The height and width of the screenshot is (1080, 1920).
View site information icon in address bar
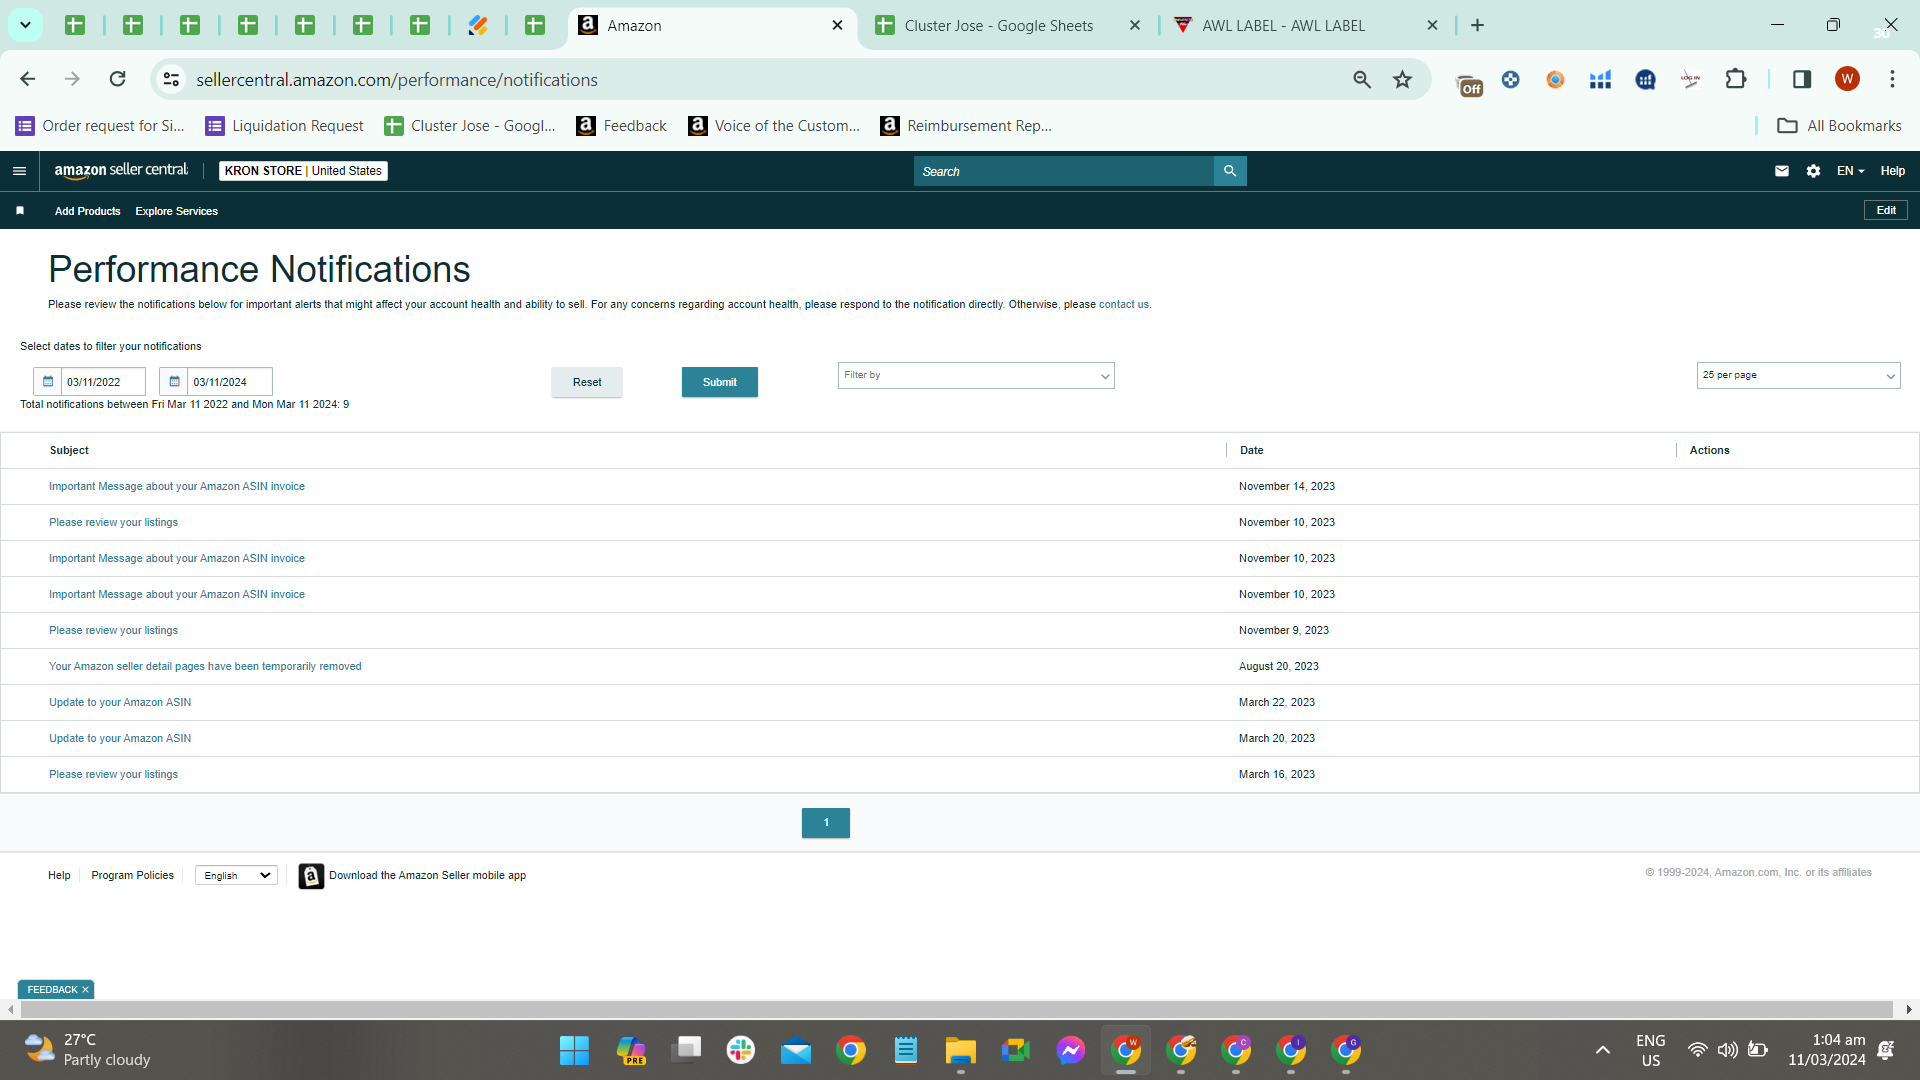pos(172,79)
